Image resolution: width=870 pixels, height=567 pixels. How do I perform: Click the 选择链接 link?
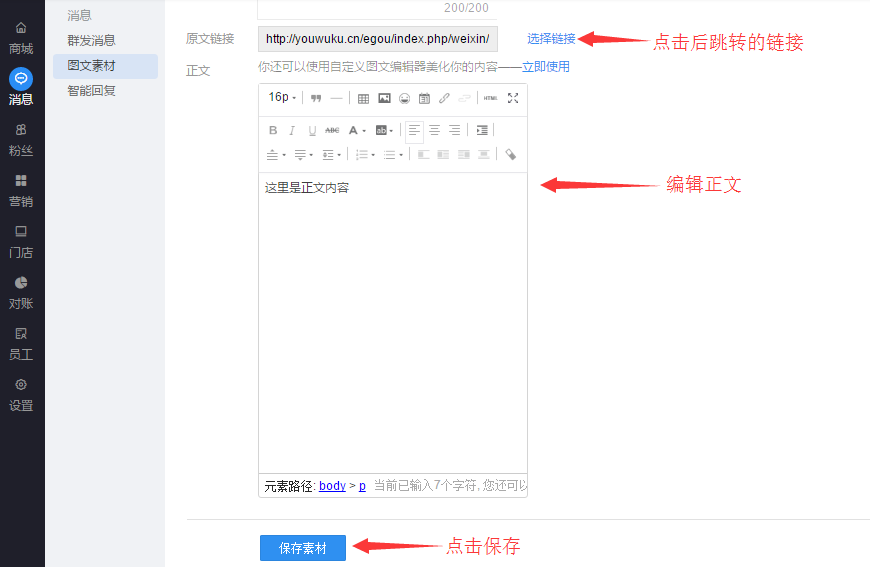pos(551,39)
